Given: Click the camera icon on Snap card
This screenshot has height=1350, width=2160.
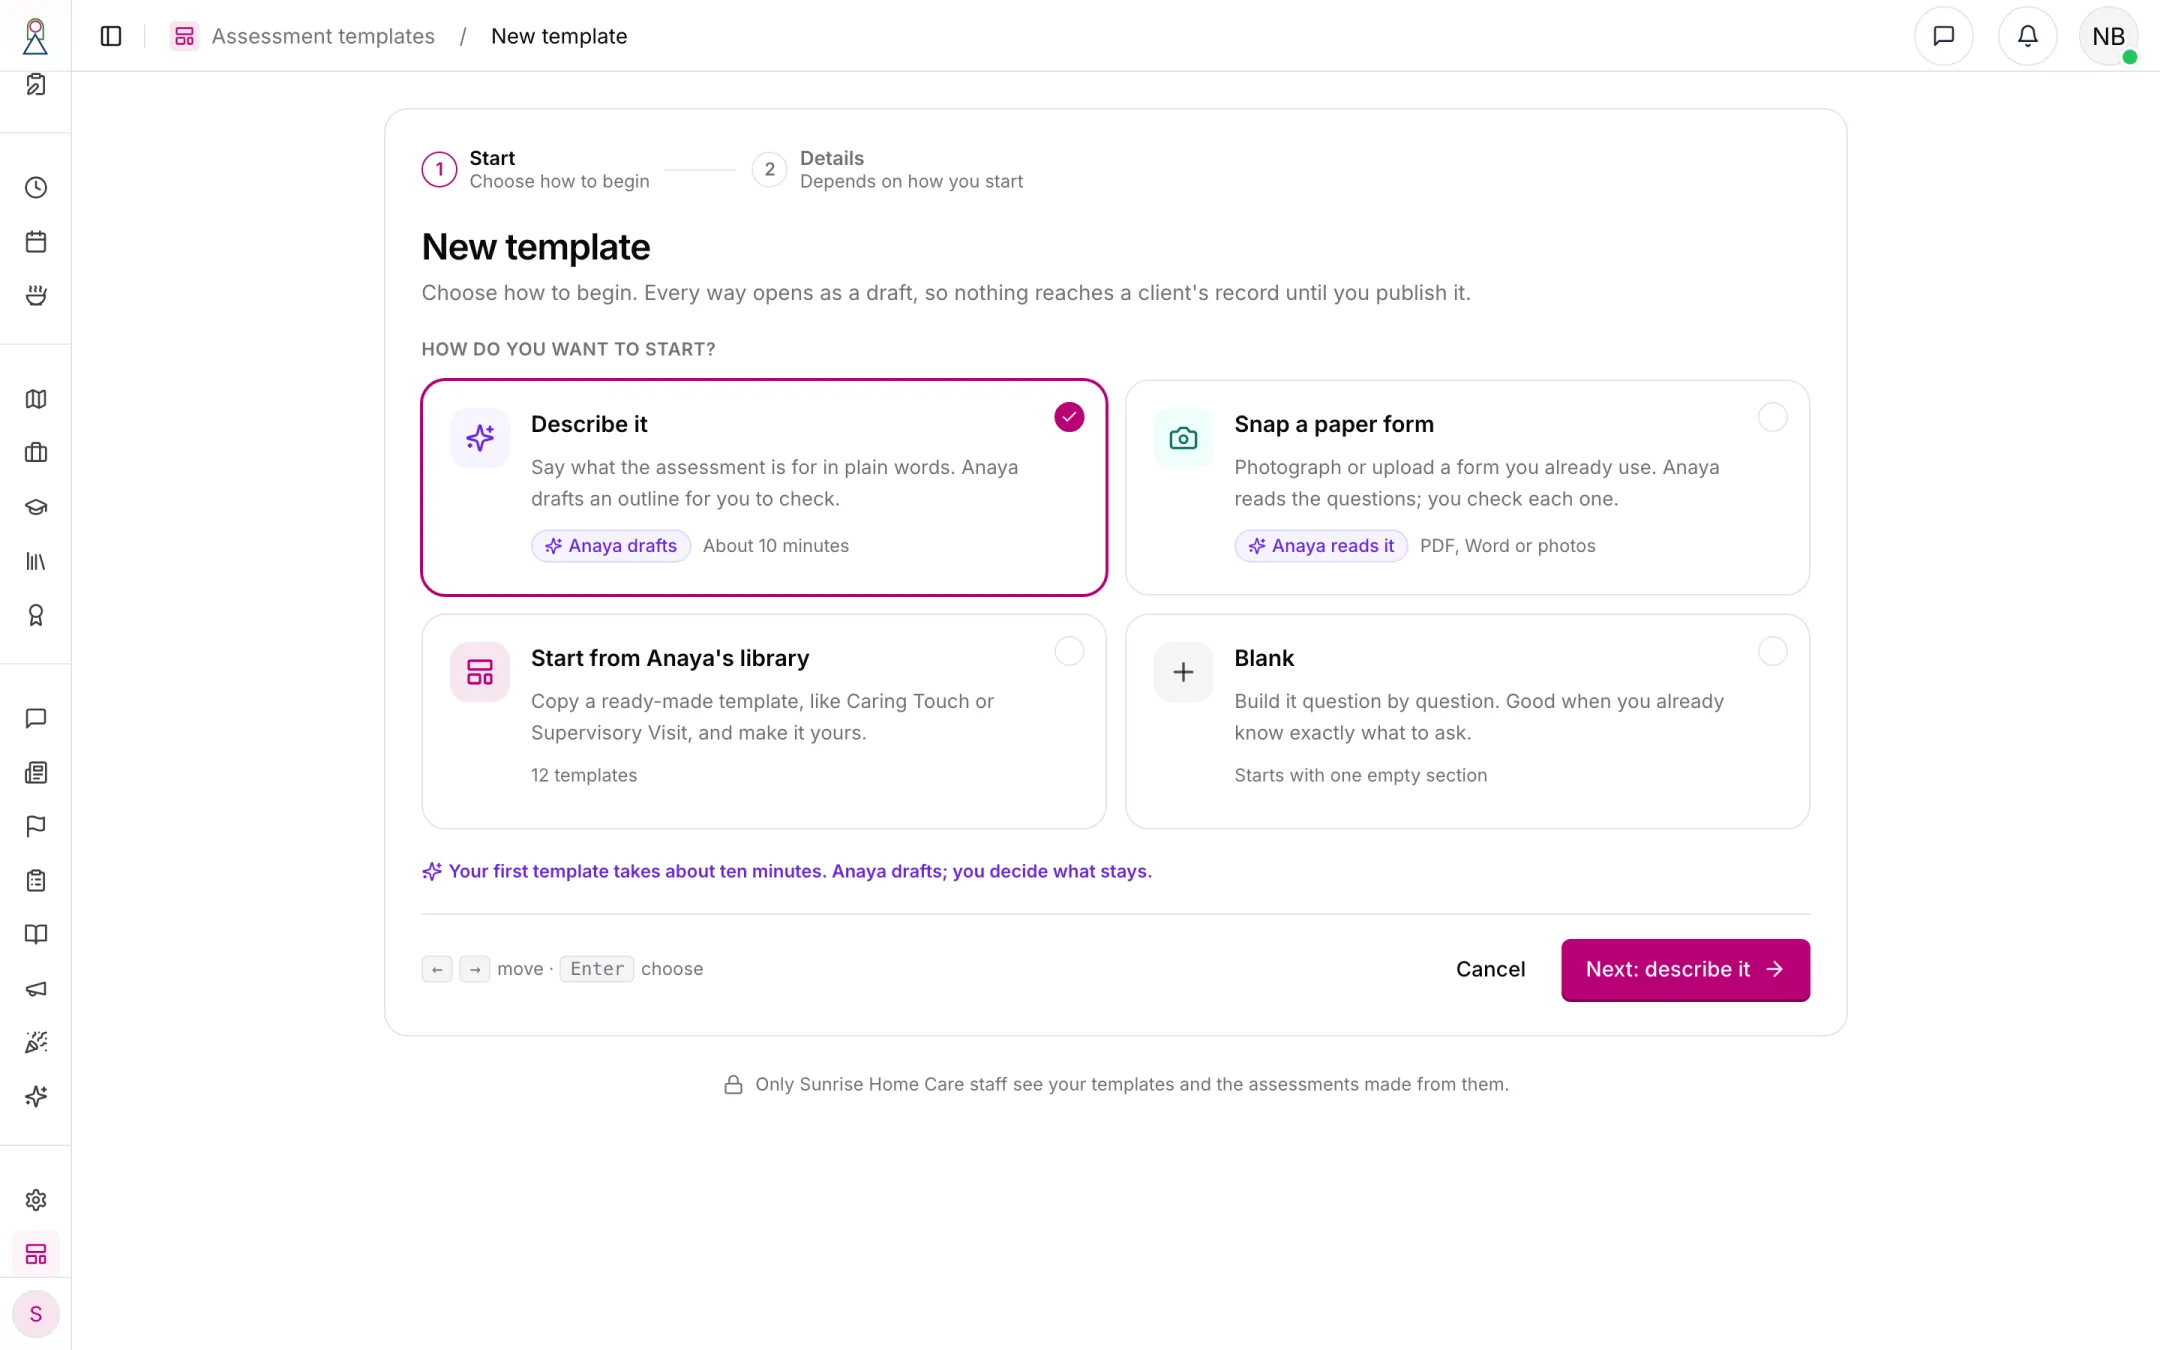Looking at the screenshot, I should pos(1183,438).
